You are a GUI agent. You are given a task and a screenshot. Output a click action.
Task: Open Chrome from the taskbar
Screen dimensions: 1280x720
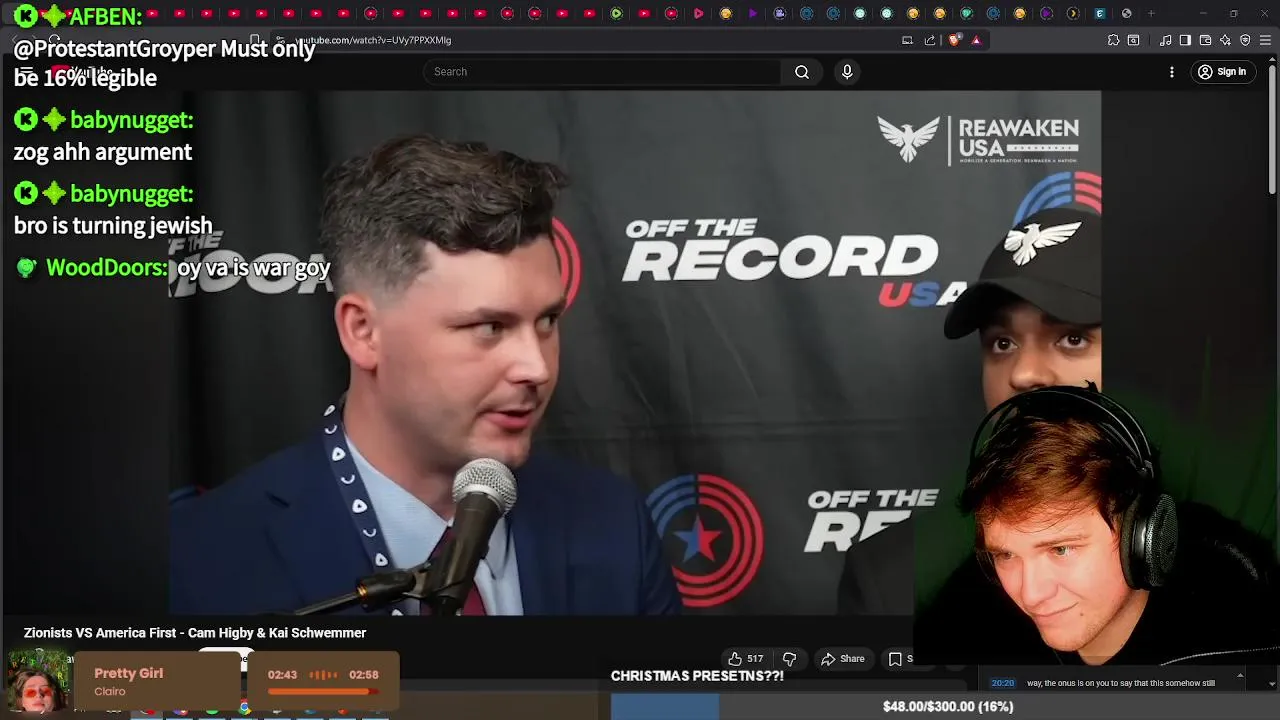pyautogui.click(x=244, y=708)
